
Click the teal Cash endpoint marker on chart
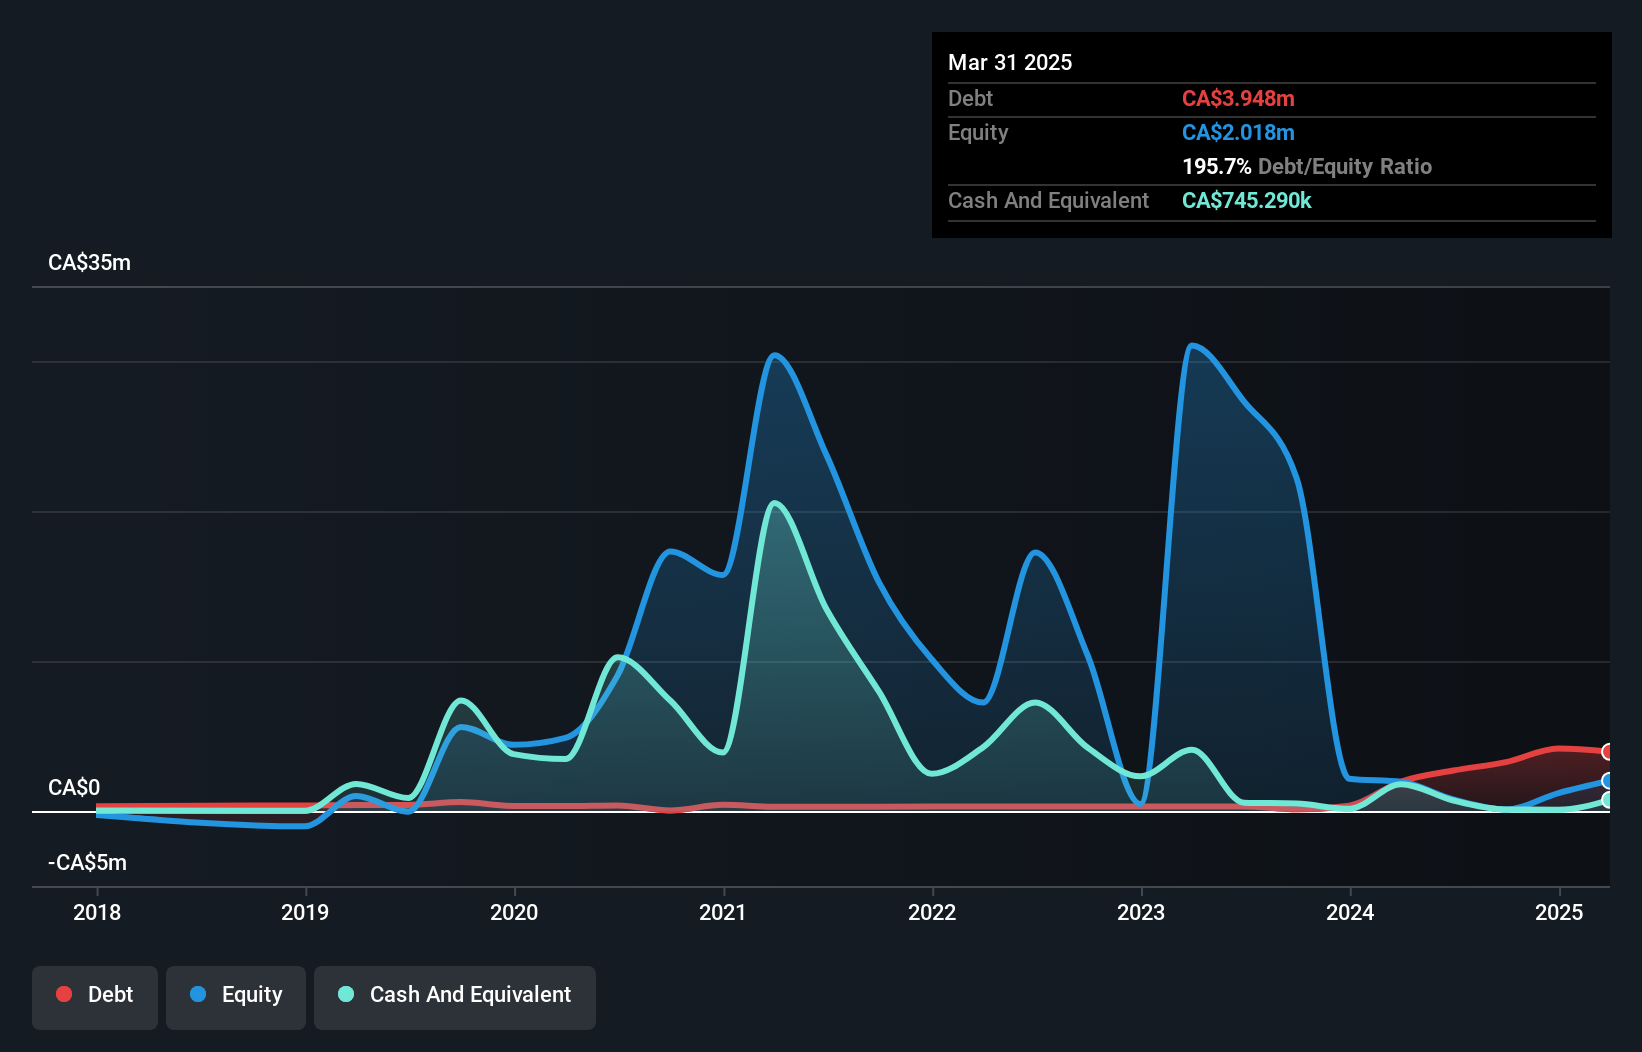coord(1607,800)
